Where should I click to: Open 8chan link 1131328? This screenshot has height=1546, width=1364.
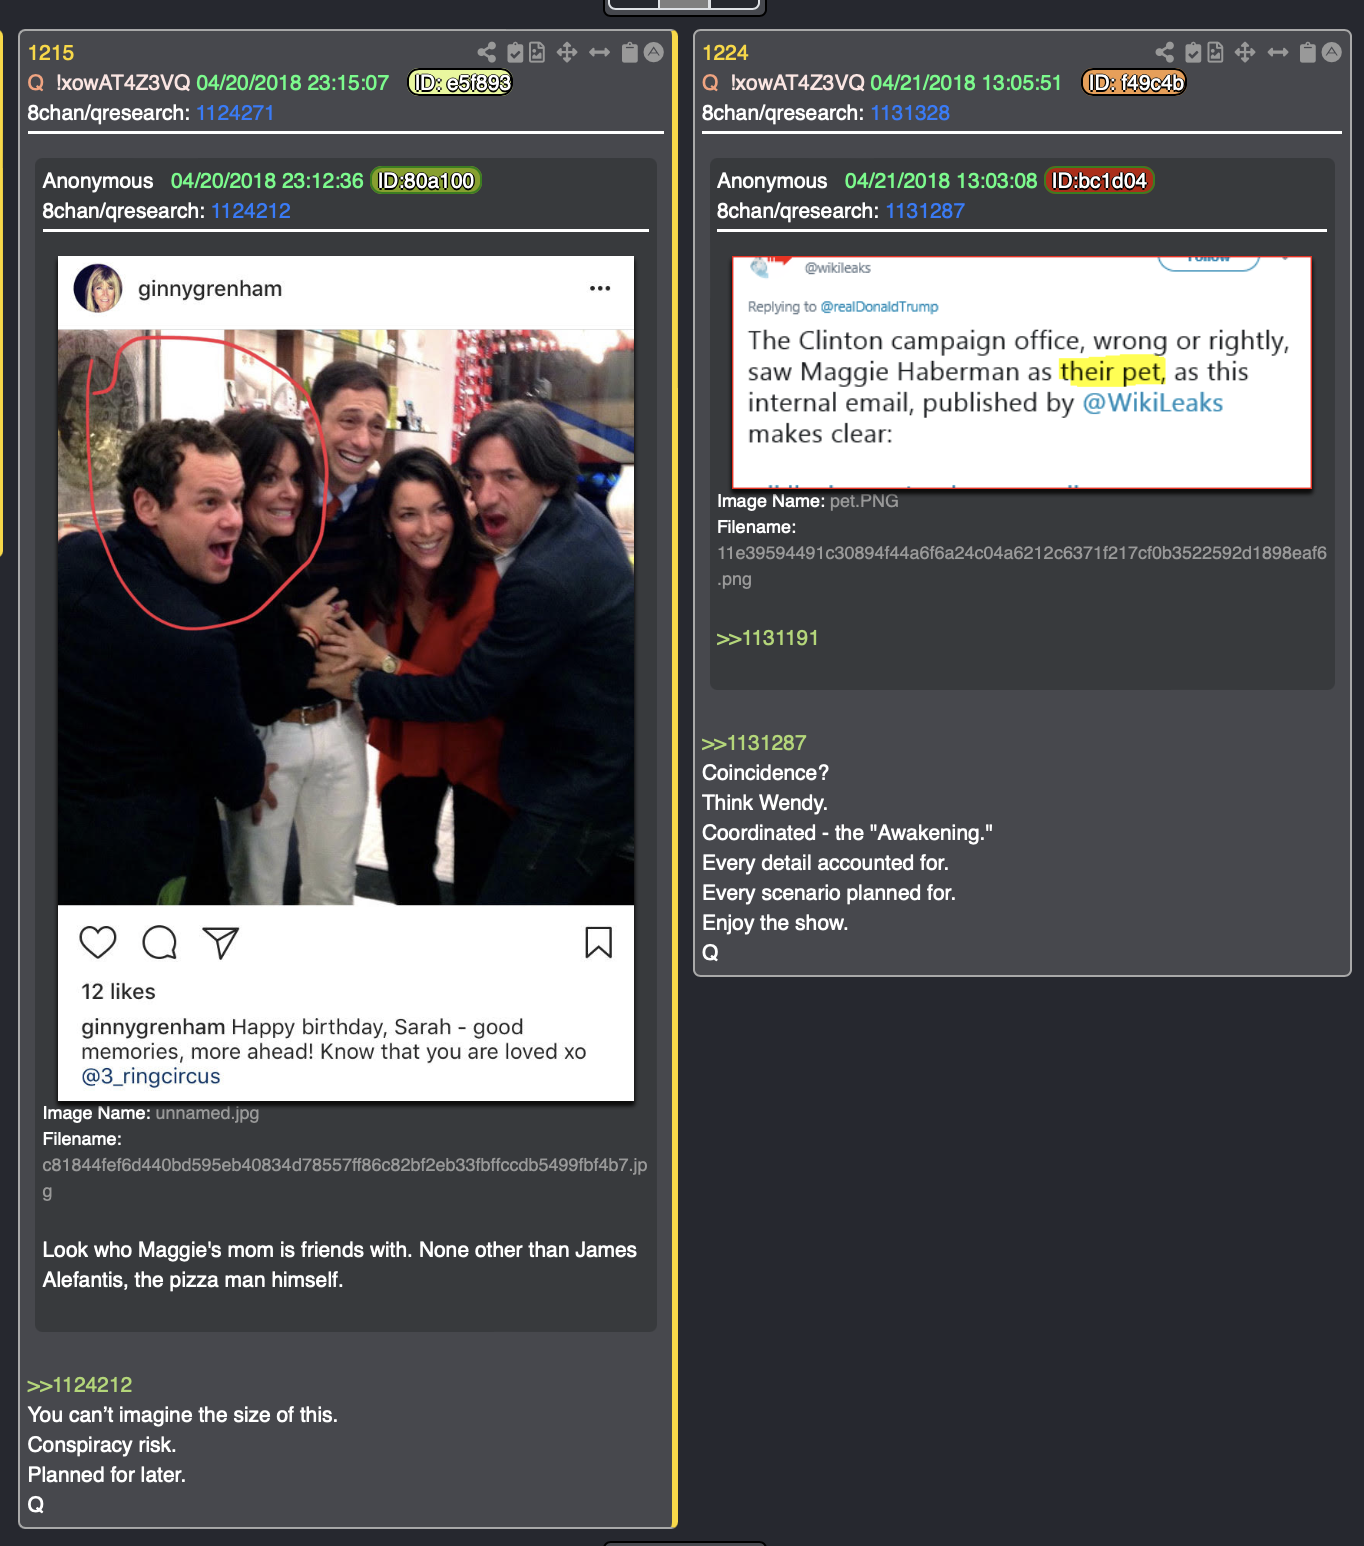(x=910, y=113)
